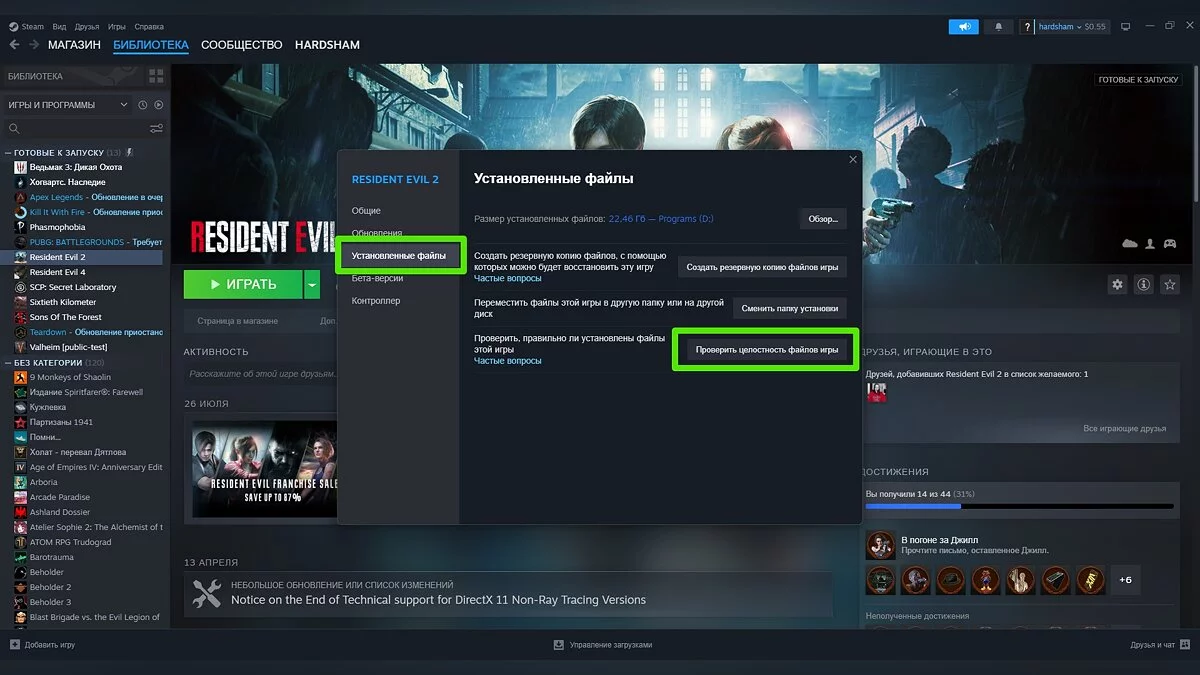
Task: Open Частые вопросы link under backup description
Action: click(507, 278)
